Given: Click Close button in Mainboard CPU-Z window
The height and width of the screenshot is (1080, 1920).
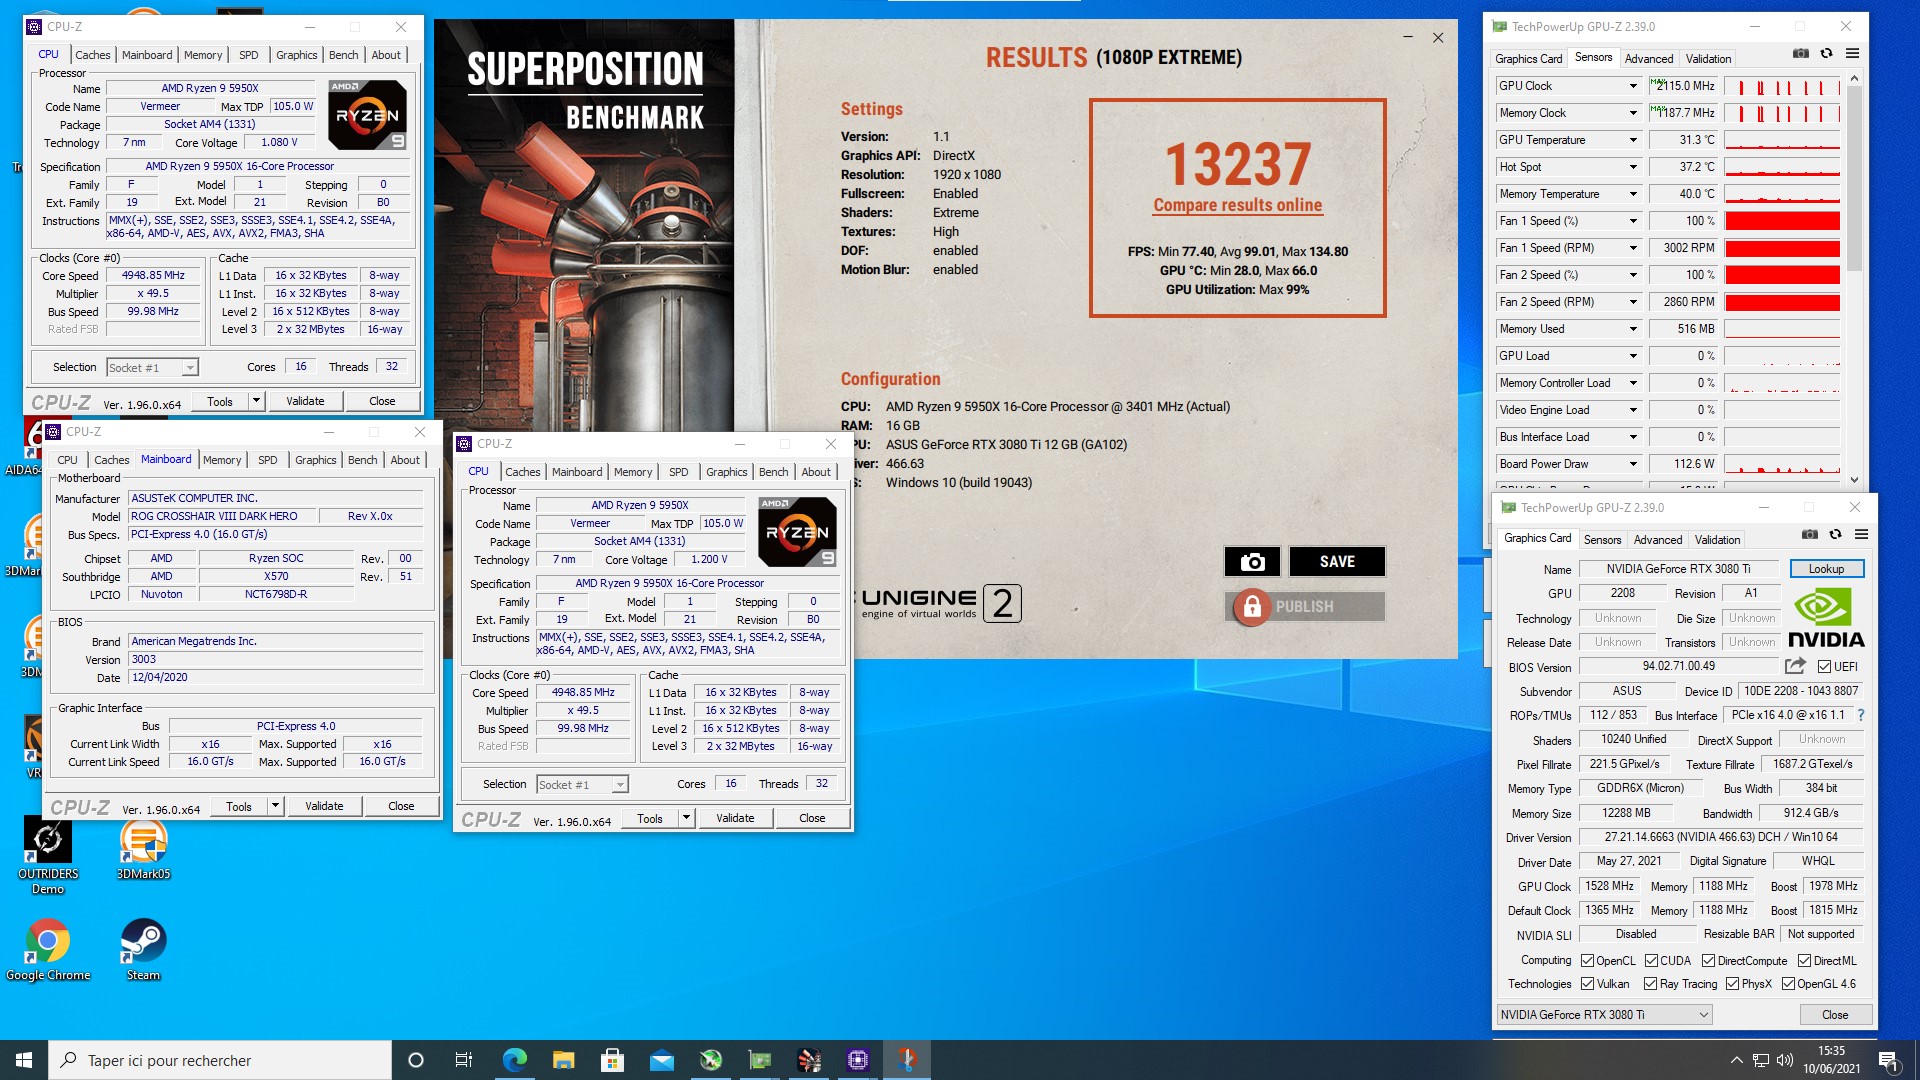Looking at the screenshot, I should click(x=401, y=806).
